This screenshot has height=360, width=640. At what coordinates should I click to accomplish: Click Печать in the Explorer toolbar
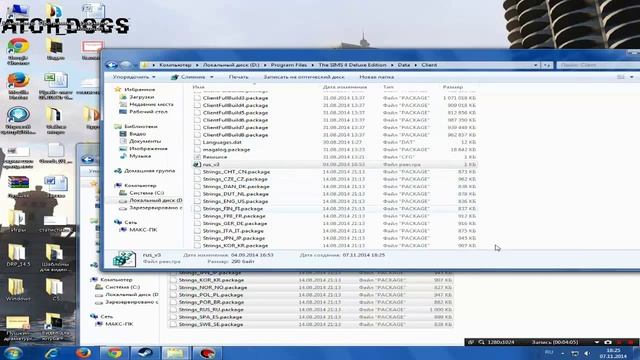click(x=238, y=77)
